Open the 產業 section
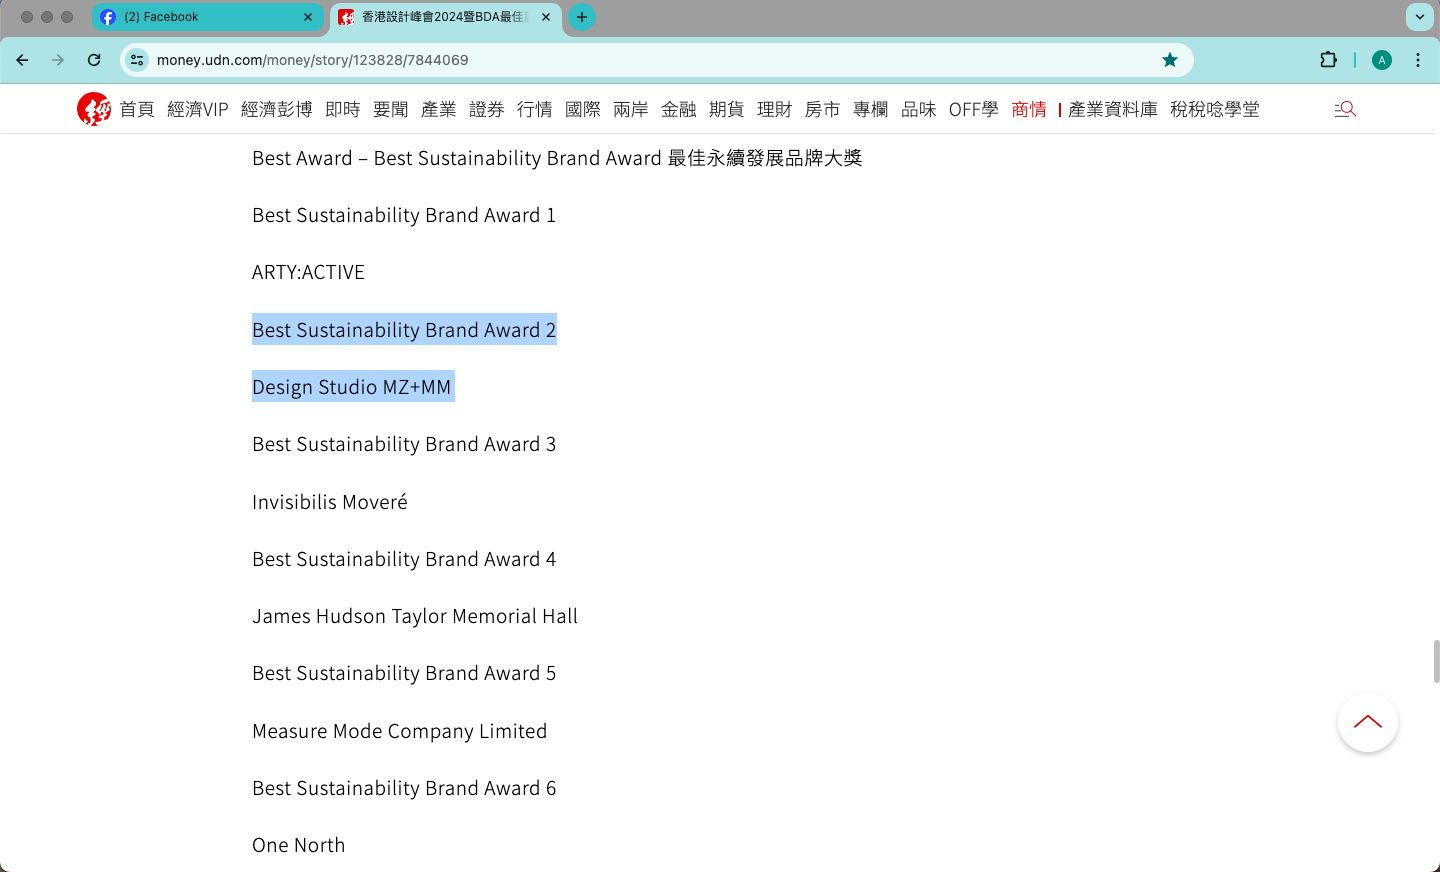The image size is (1440, 872). (439, 109)
